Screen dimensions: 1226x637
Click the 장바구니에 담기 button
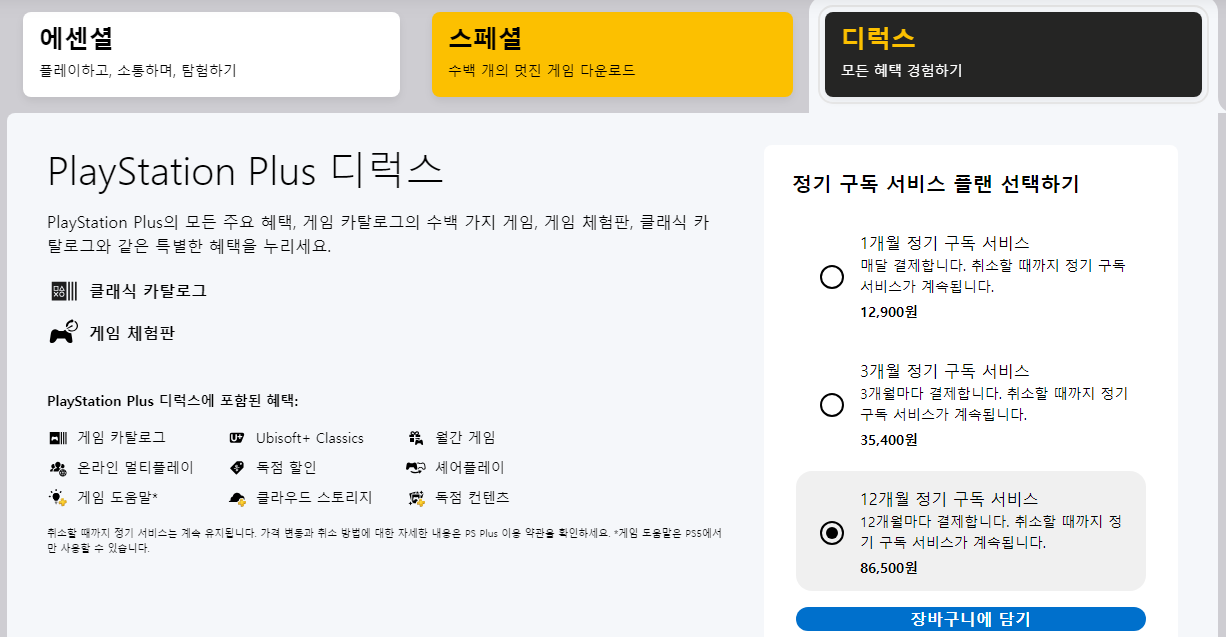[x=970, y=619]
